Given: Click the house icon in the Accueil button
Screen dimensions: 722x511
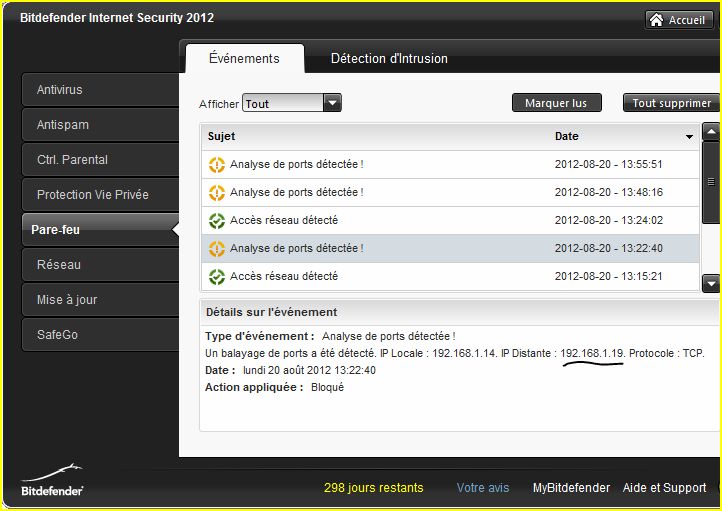Looking at the screenshot, I should tap(656, 20).
